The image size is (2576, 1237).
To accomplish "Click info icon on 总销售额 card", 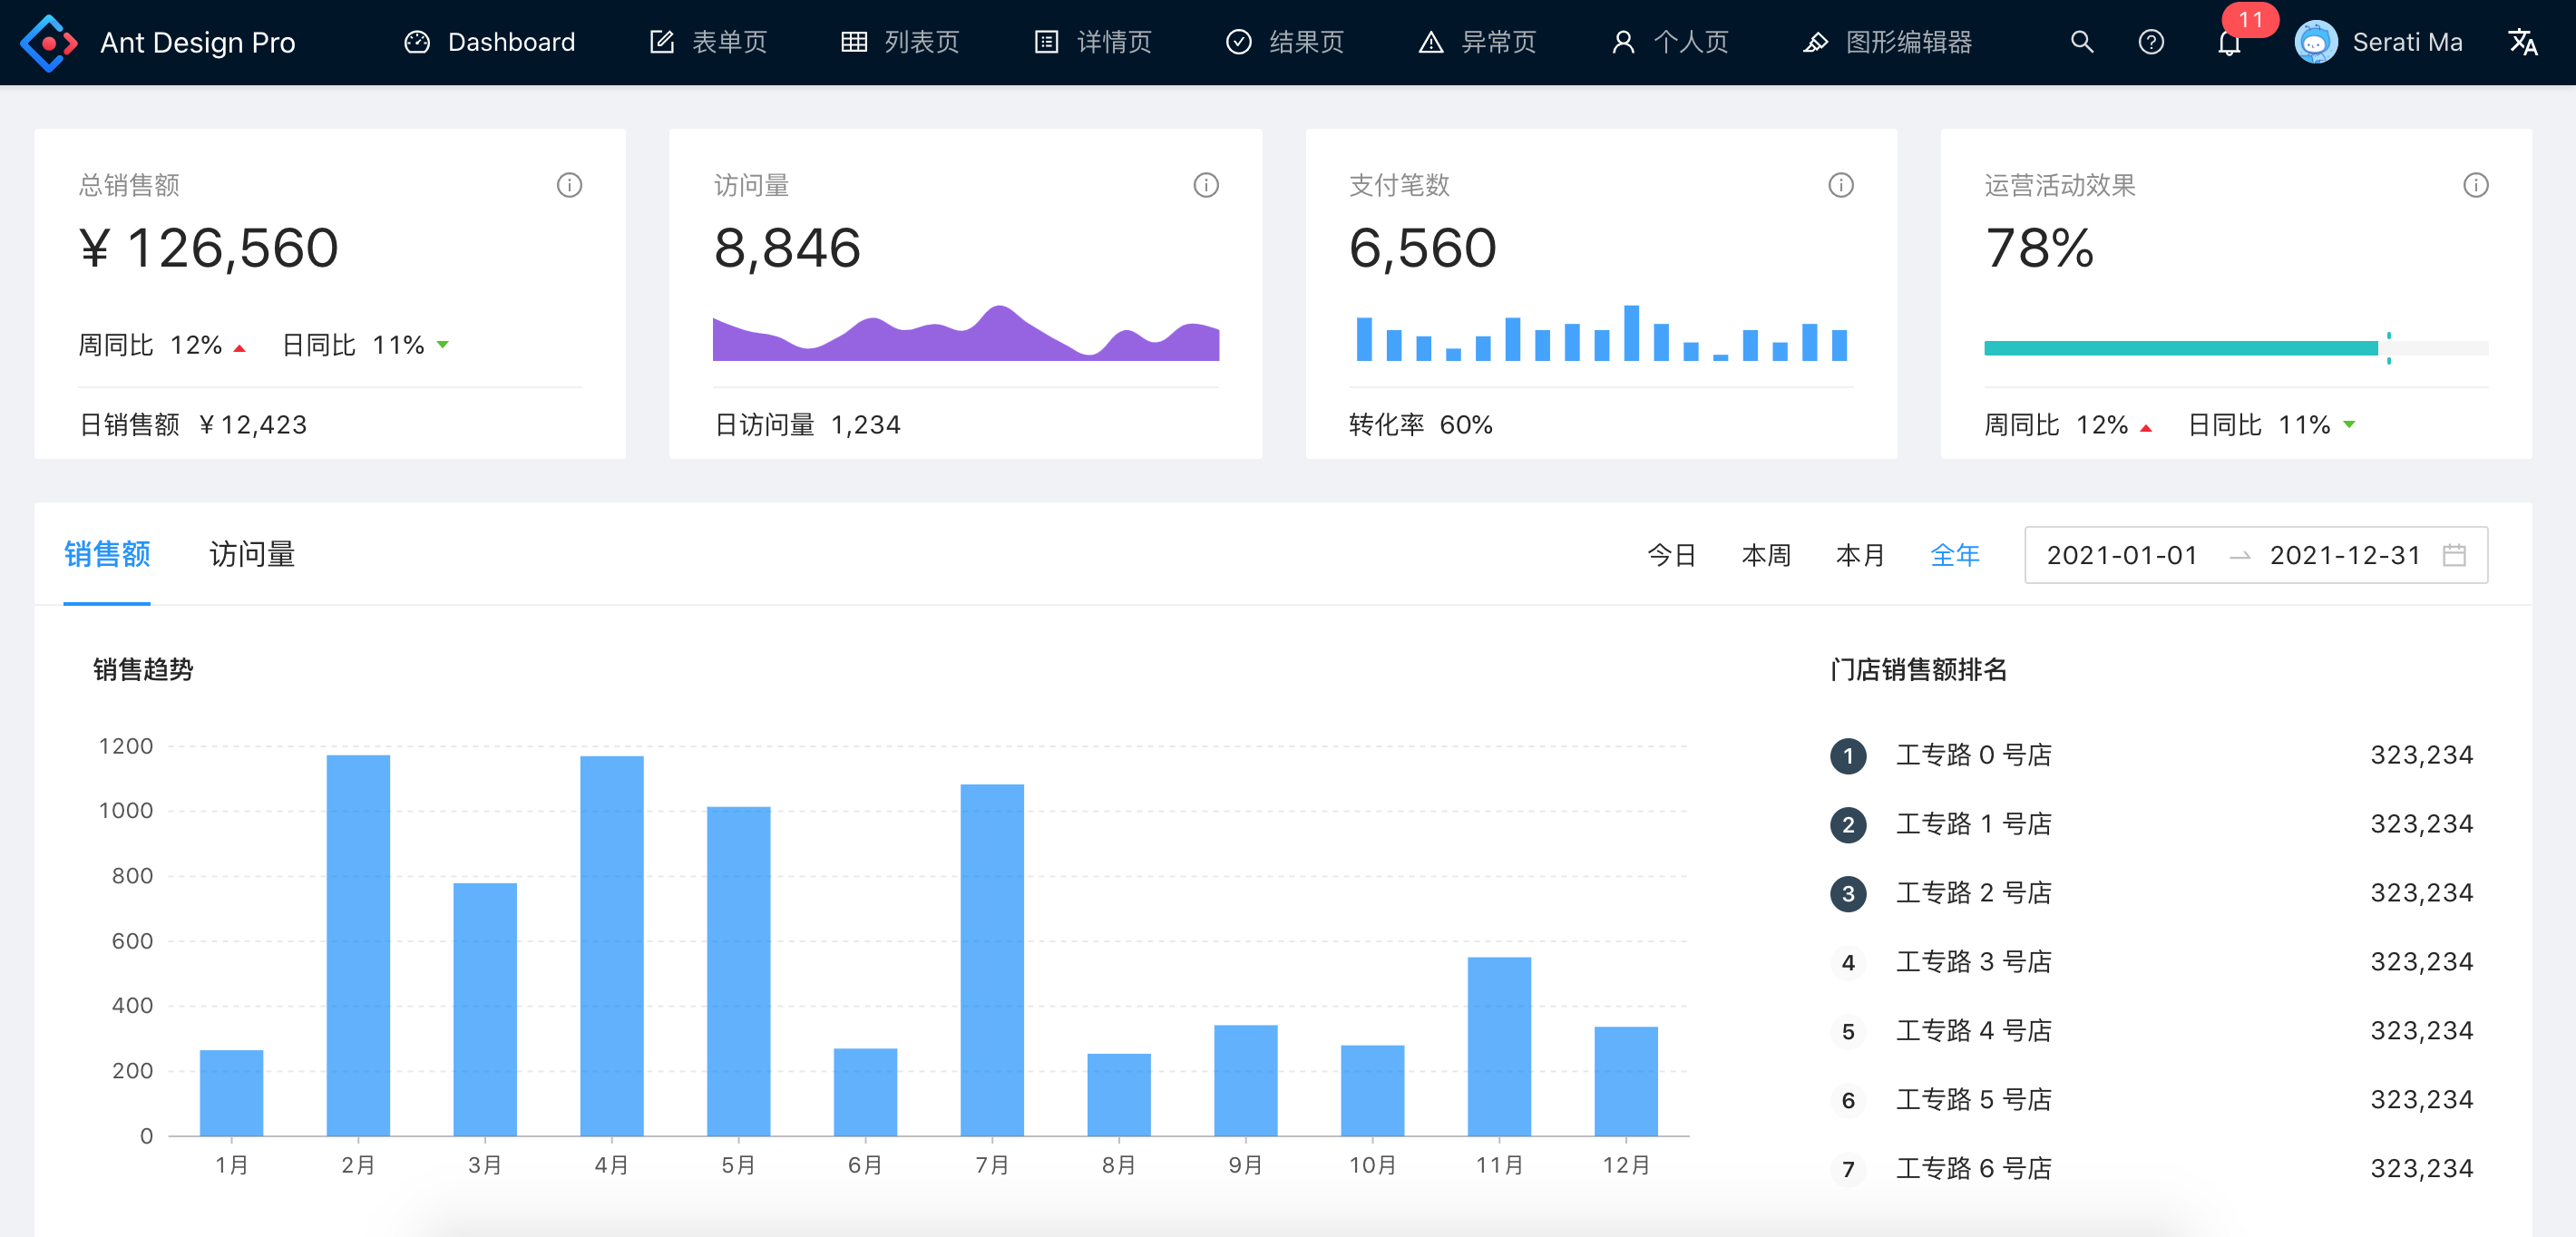I will [569, 185].
